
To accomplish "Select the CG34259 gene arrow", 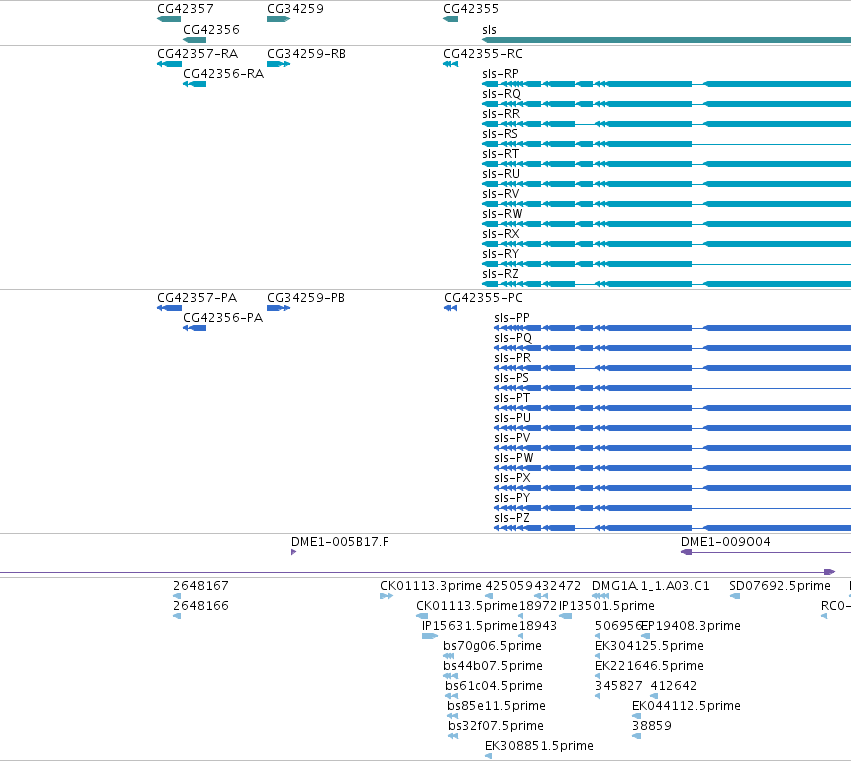I will click(x=278, y=19).
